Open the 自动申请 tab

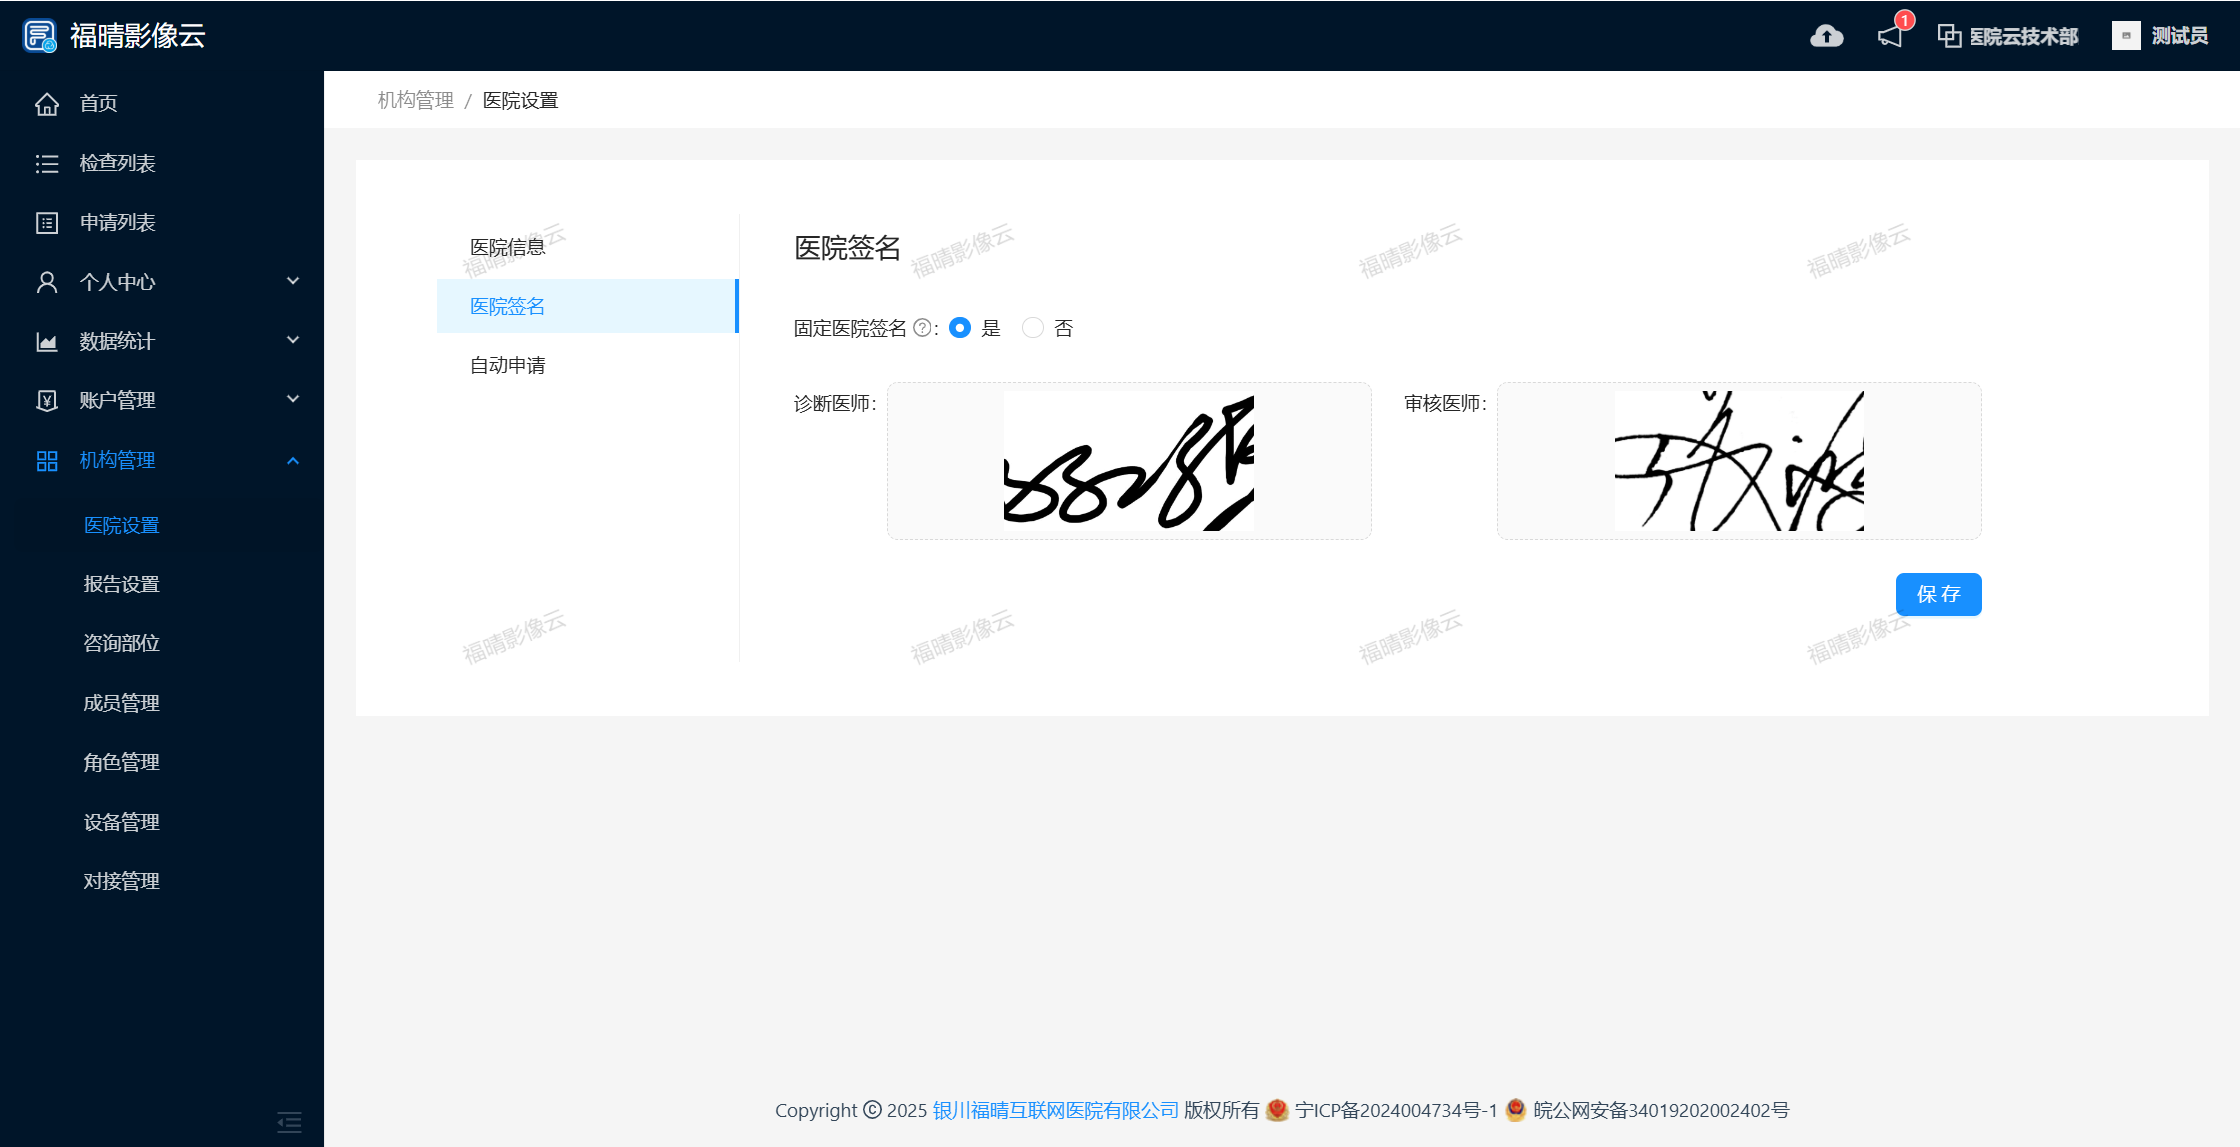[x=507, y=365]
